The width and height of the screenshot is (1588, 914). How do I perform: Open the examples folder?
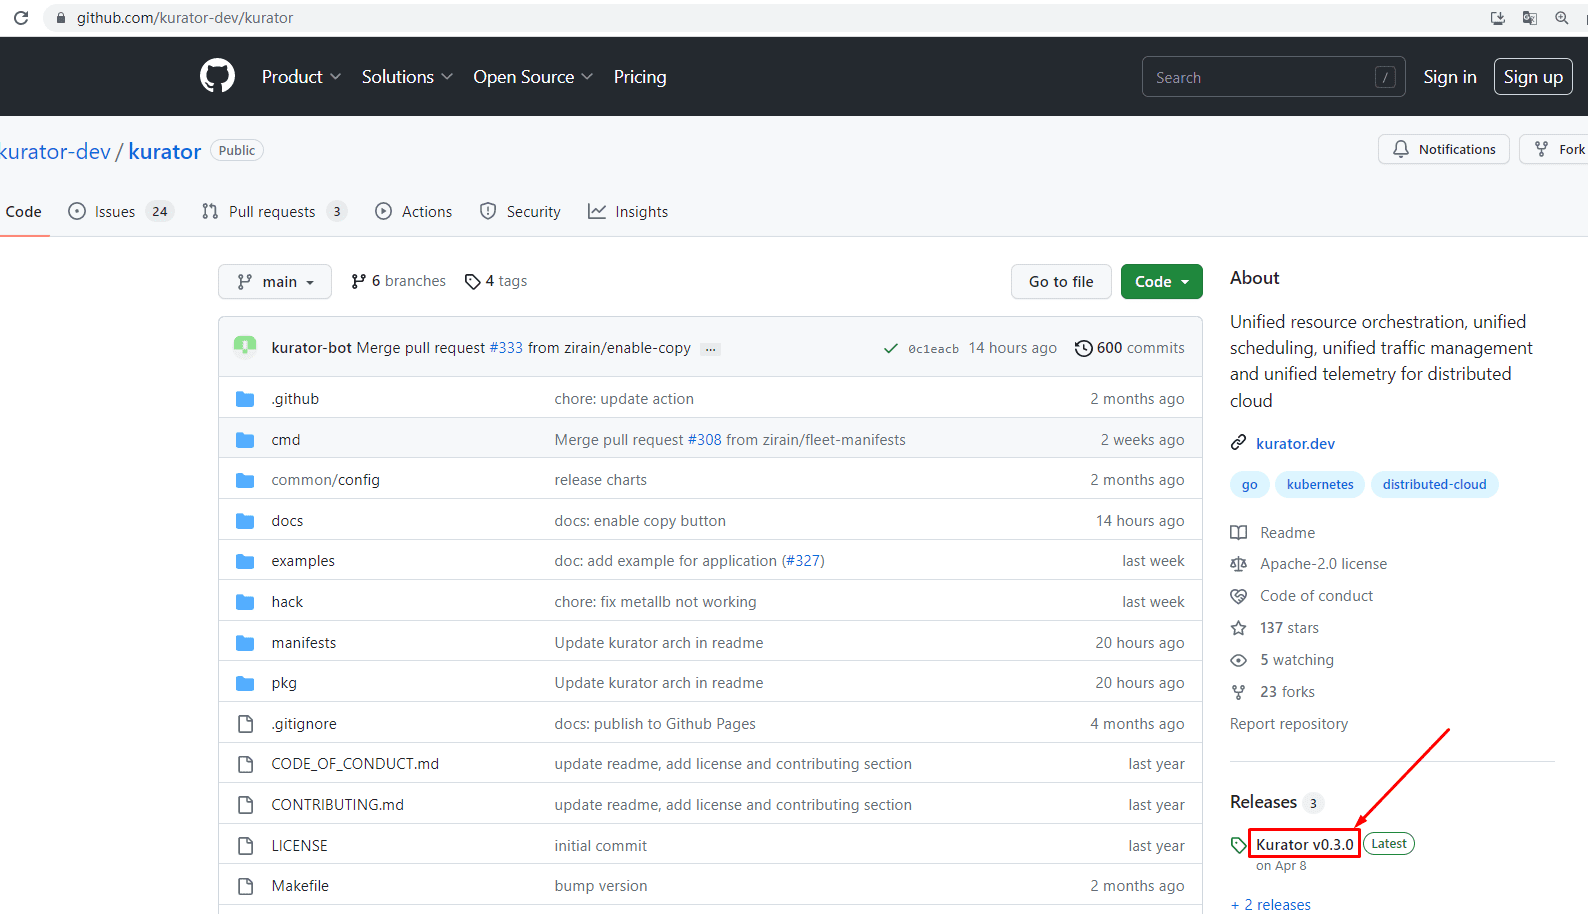pos(303,561)
